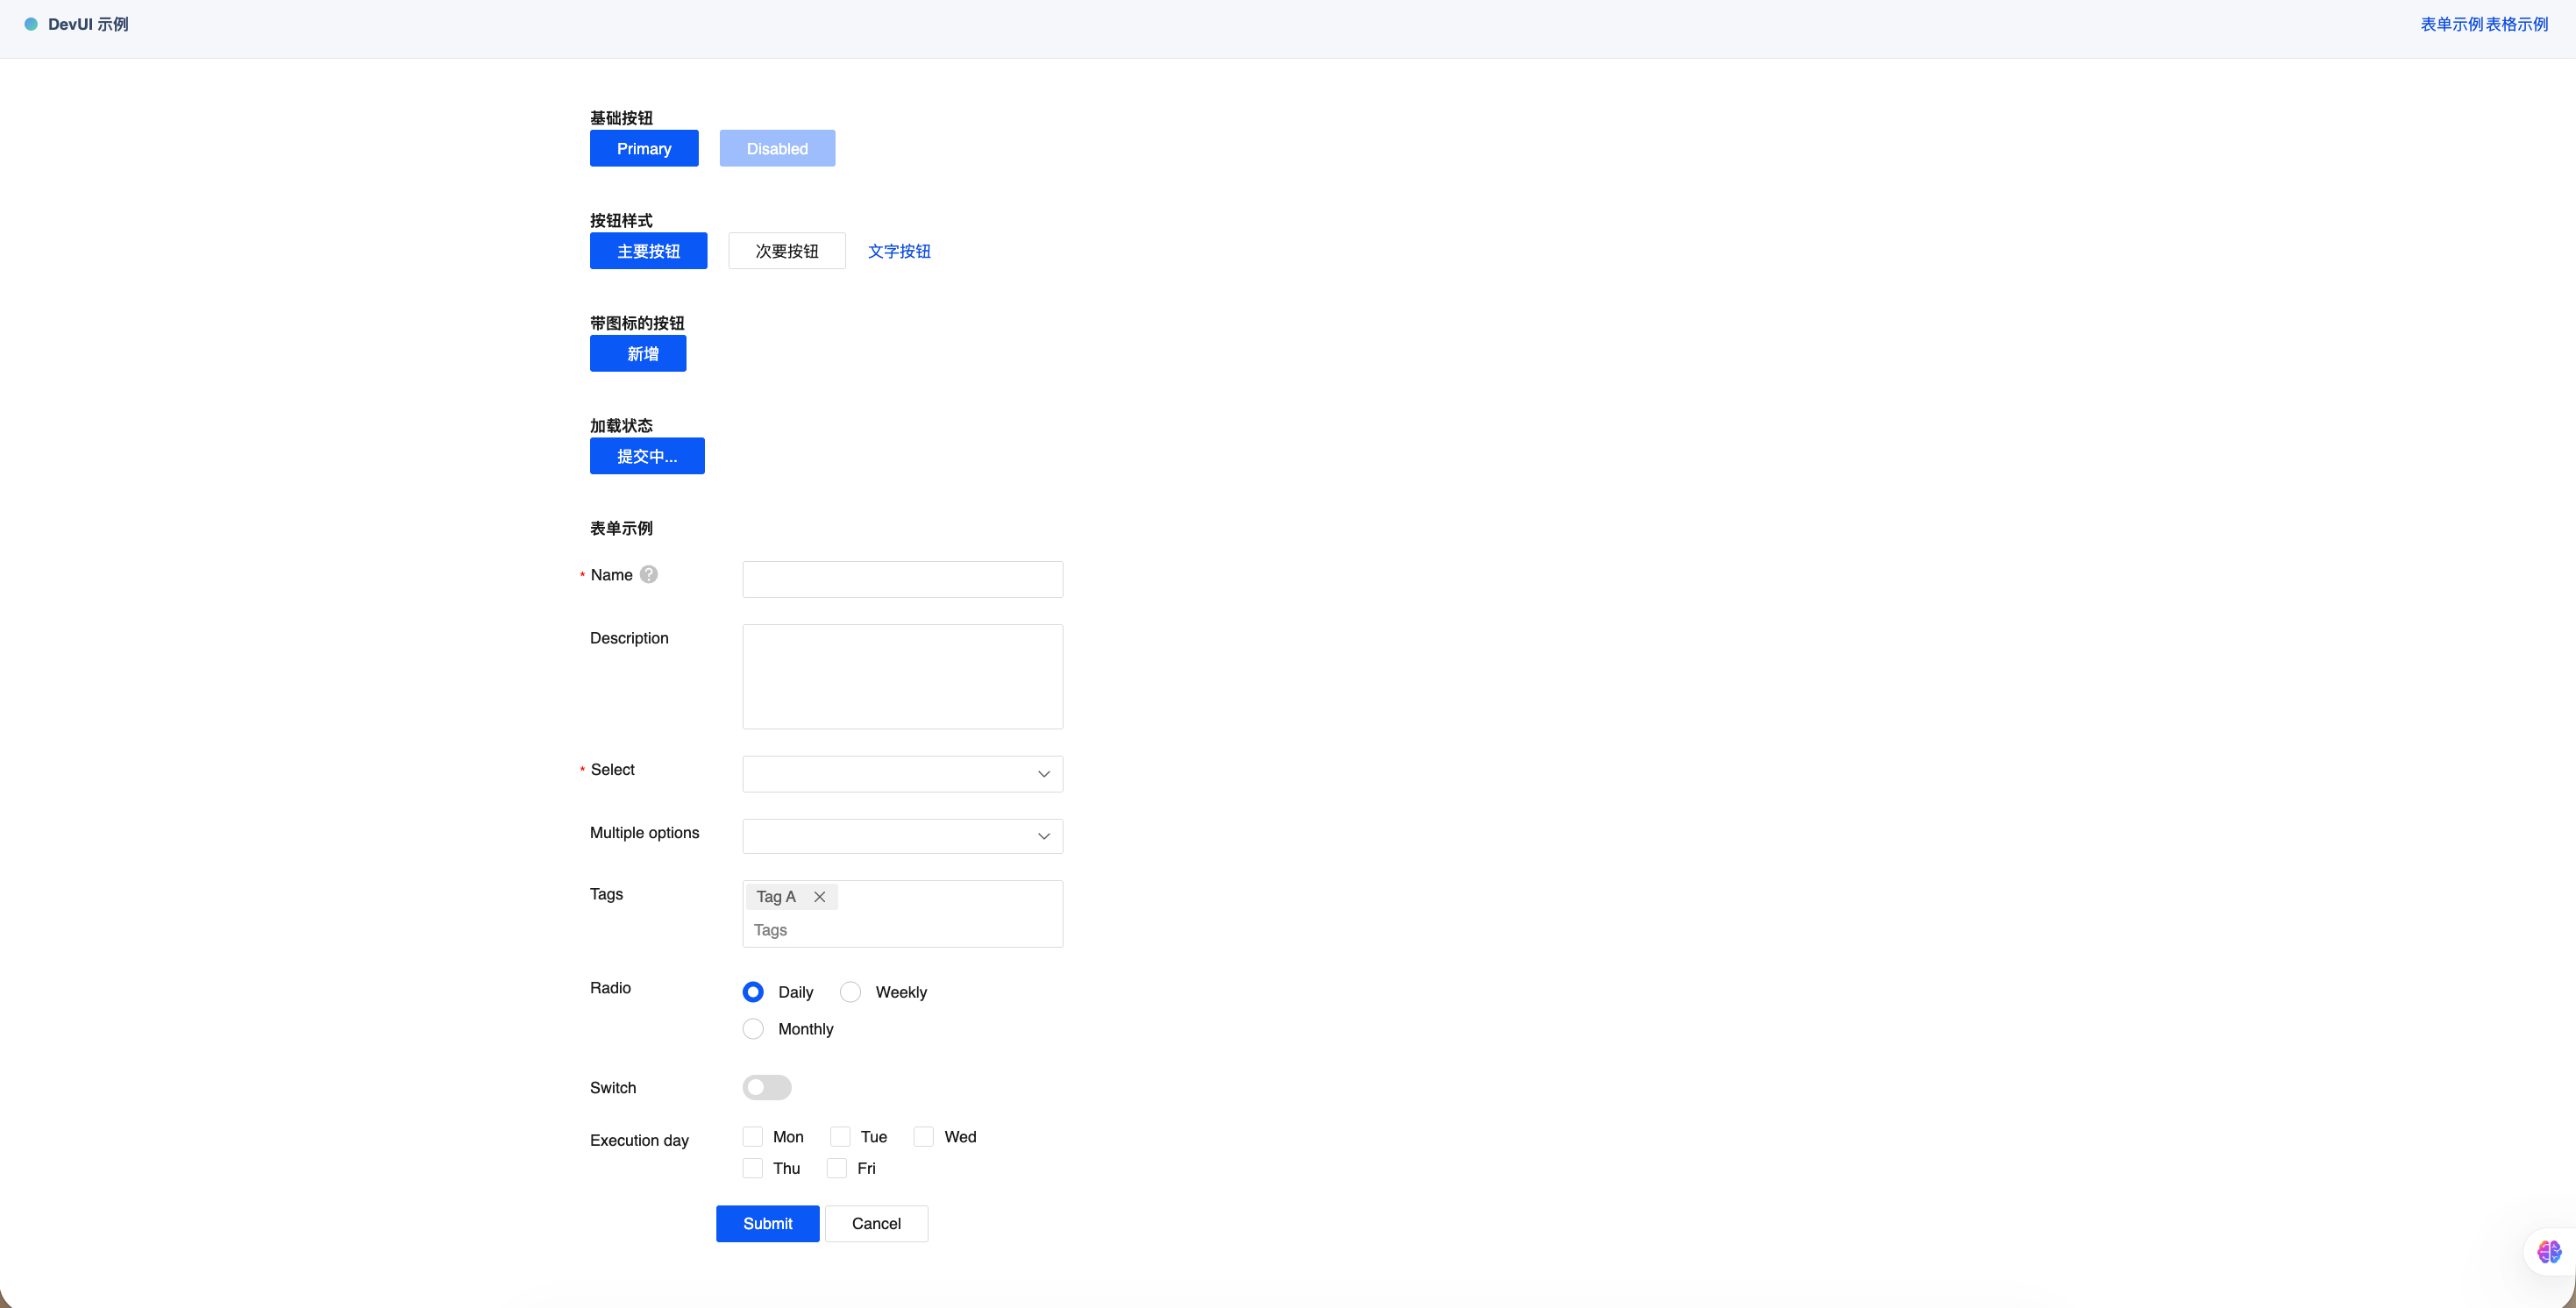
Task: Click the help icon next to Name
Action: coord(649,574)
